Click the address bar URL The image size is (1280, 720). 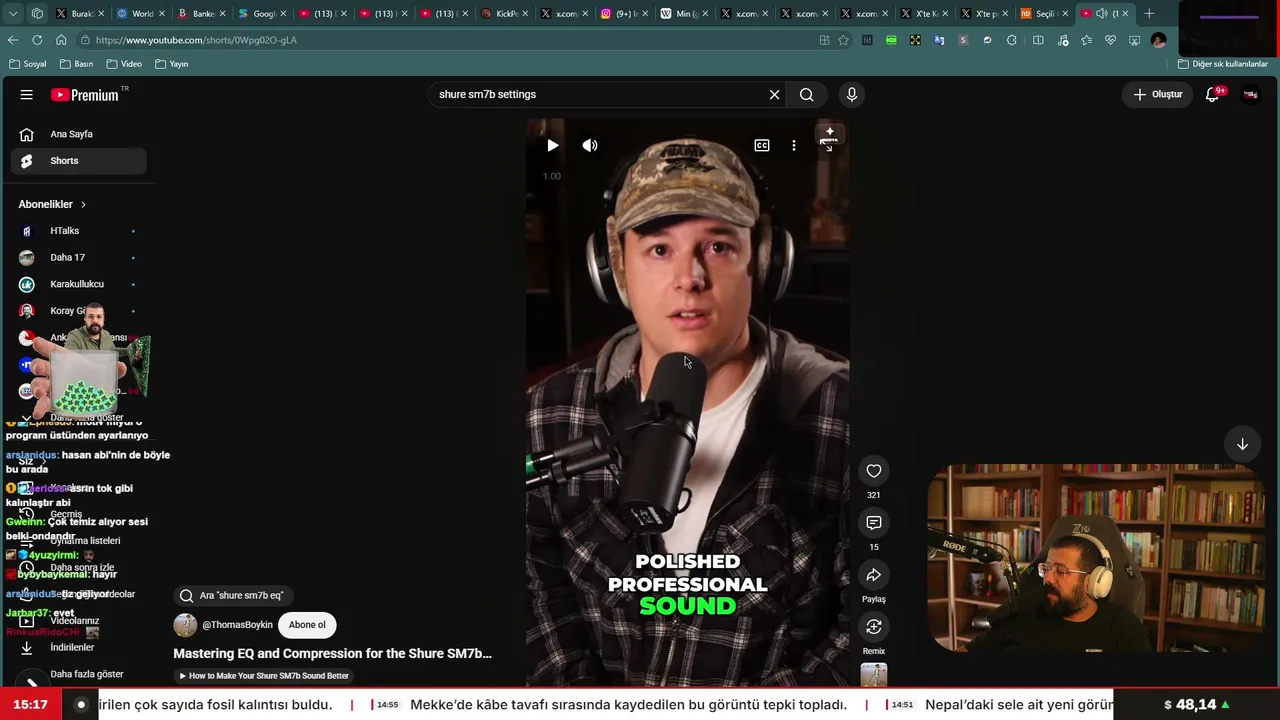196,40
